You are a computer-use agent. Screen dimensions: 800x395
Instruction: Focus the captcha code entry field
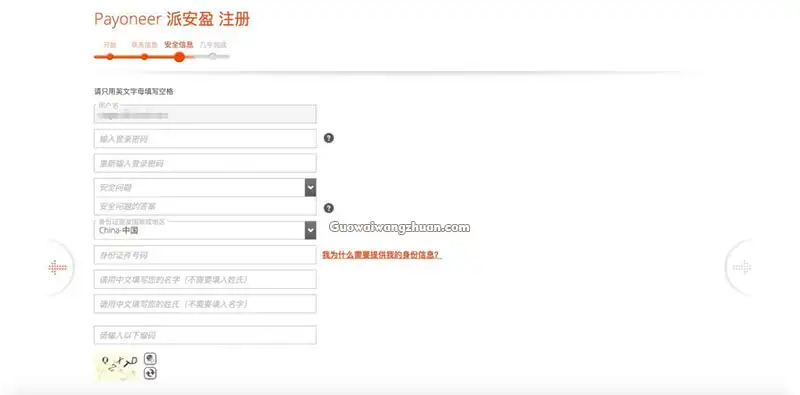pyautogui.click(x=205, y=335)
